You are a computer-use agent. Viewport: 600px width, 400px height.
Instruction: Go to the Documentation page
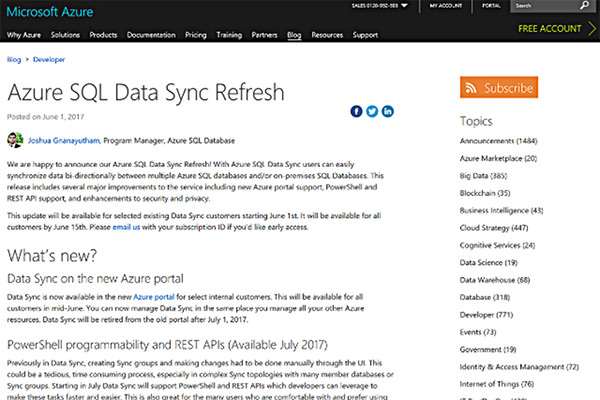coord(151,35)
